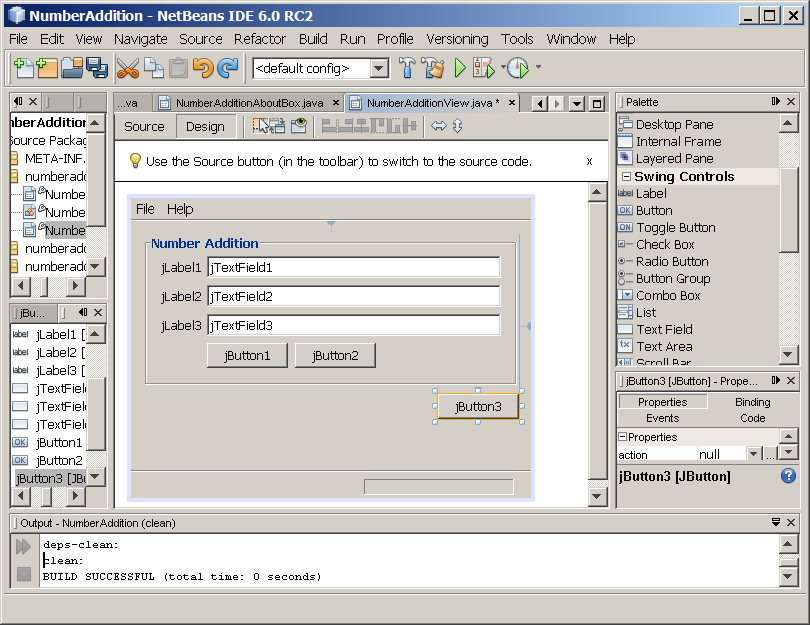Click the Output stop square icon
Image resolution: width=810 pixels, height=625 pixels.
(24, 573)
